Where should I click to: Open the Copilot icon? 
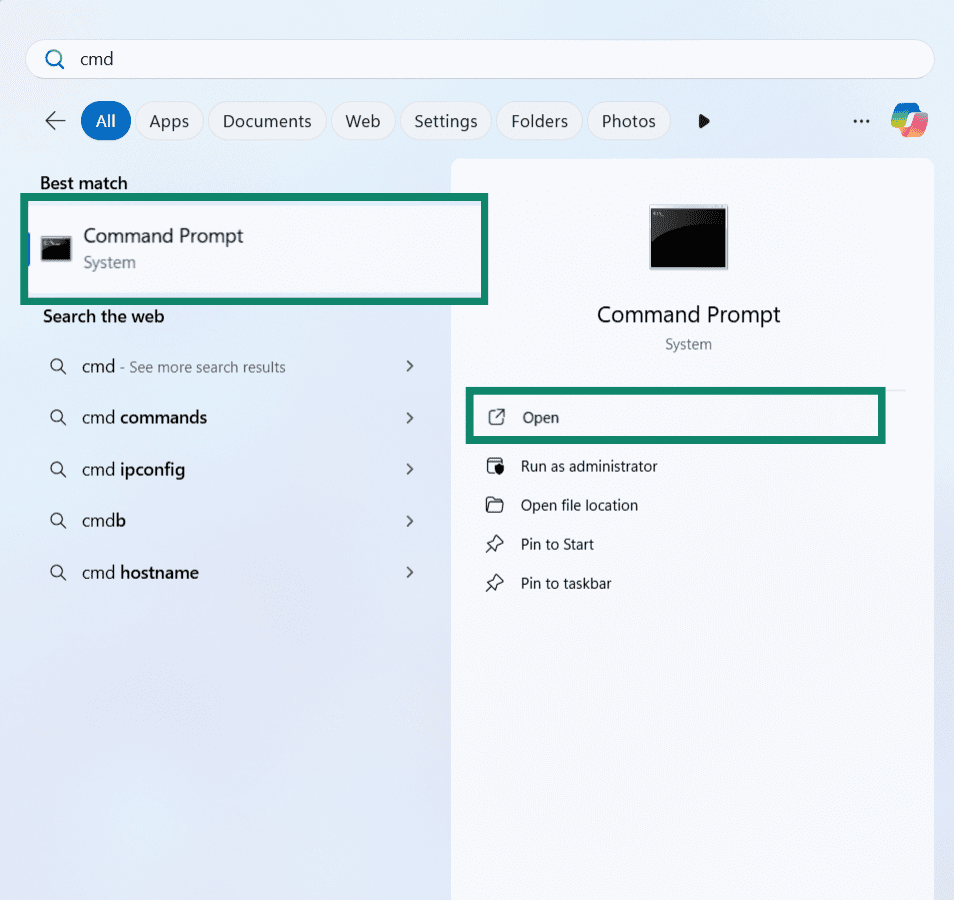[909, 121]
